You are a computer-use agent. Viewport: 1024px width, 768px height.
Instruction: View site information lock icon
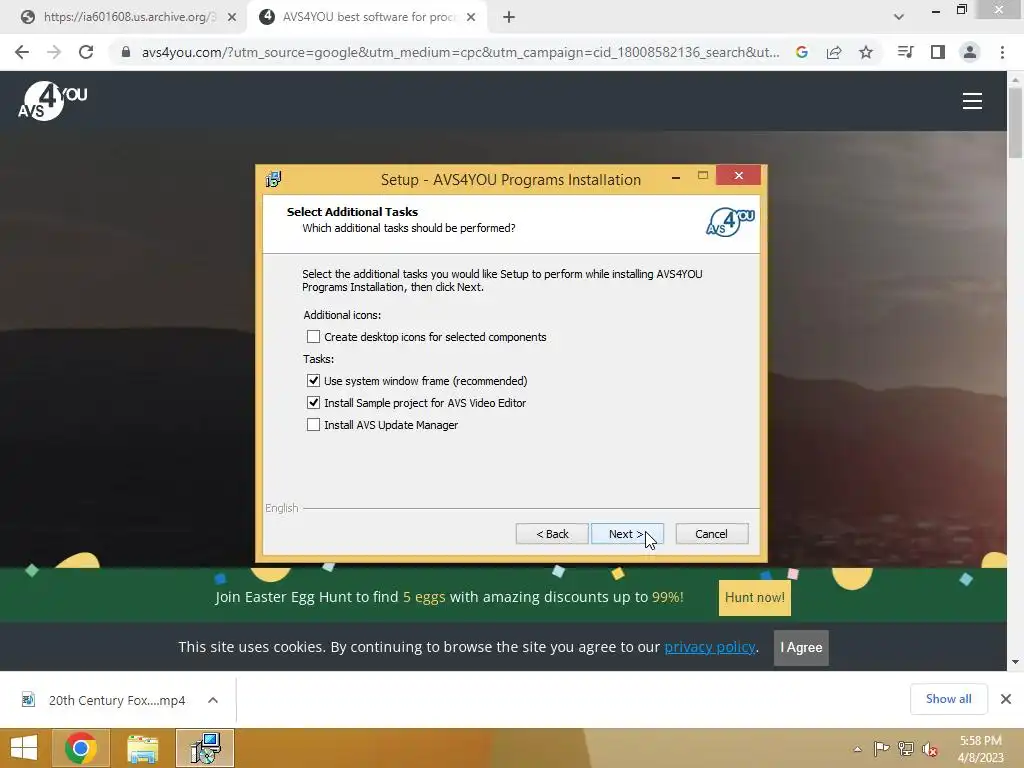(x=126, y=52)
